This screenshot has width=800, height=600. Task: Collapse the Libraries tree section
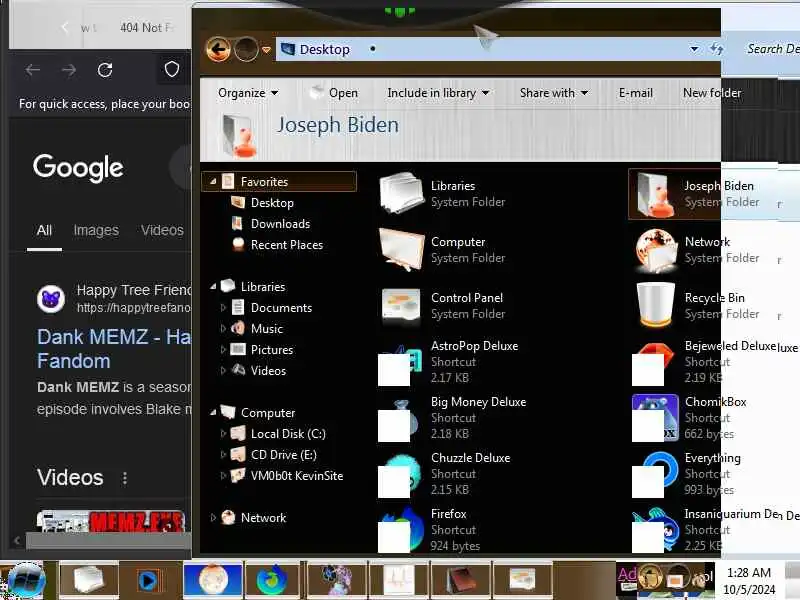(x=213, y=287)
